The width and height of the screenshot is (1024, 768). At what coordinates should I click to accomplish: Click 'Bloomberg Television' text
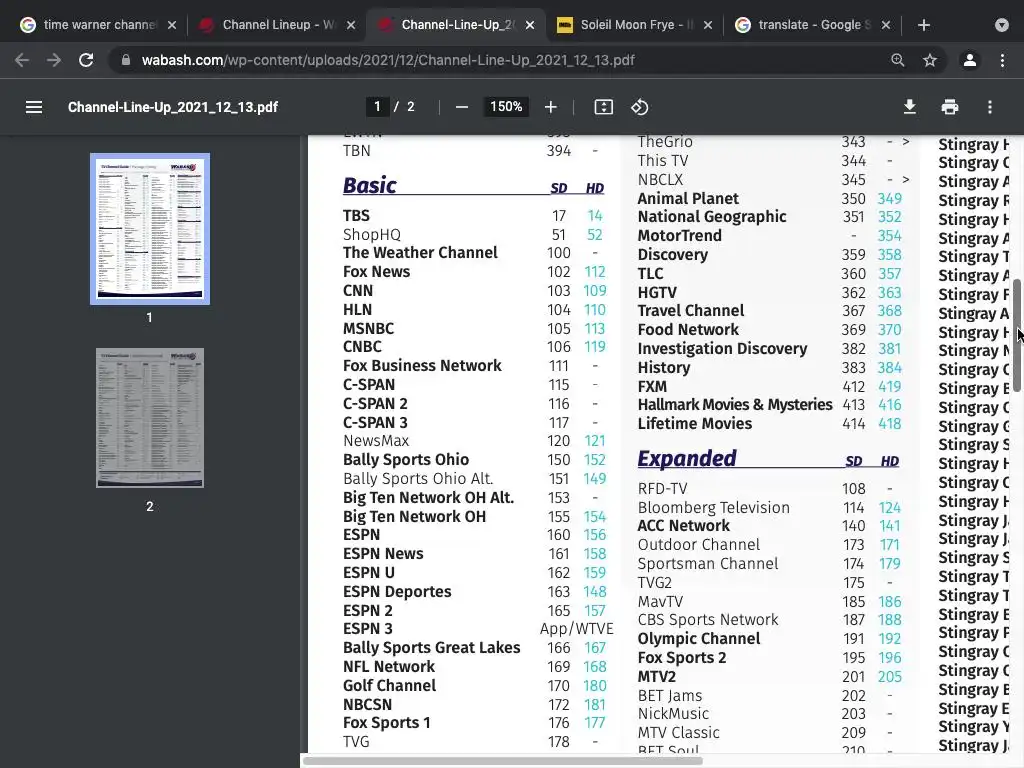click(713, 507)
